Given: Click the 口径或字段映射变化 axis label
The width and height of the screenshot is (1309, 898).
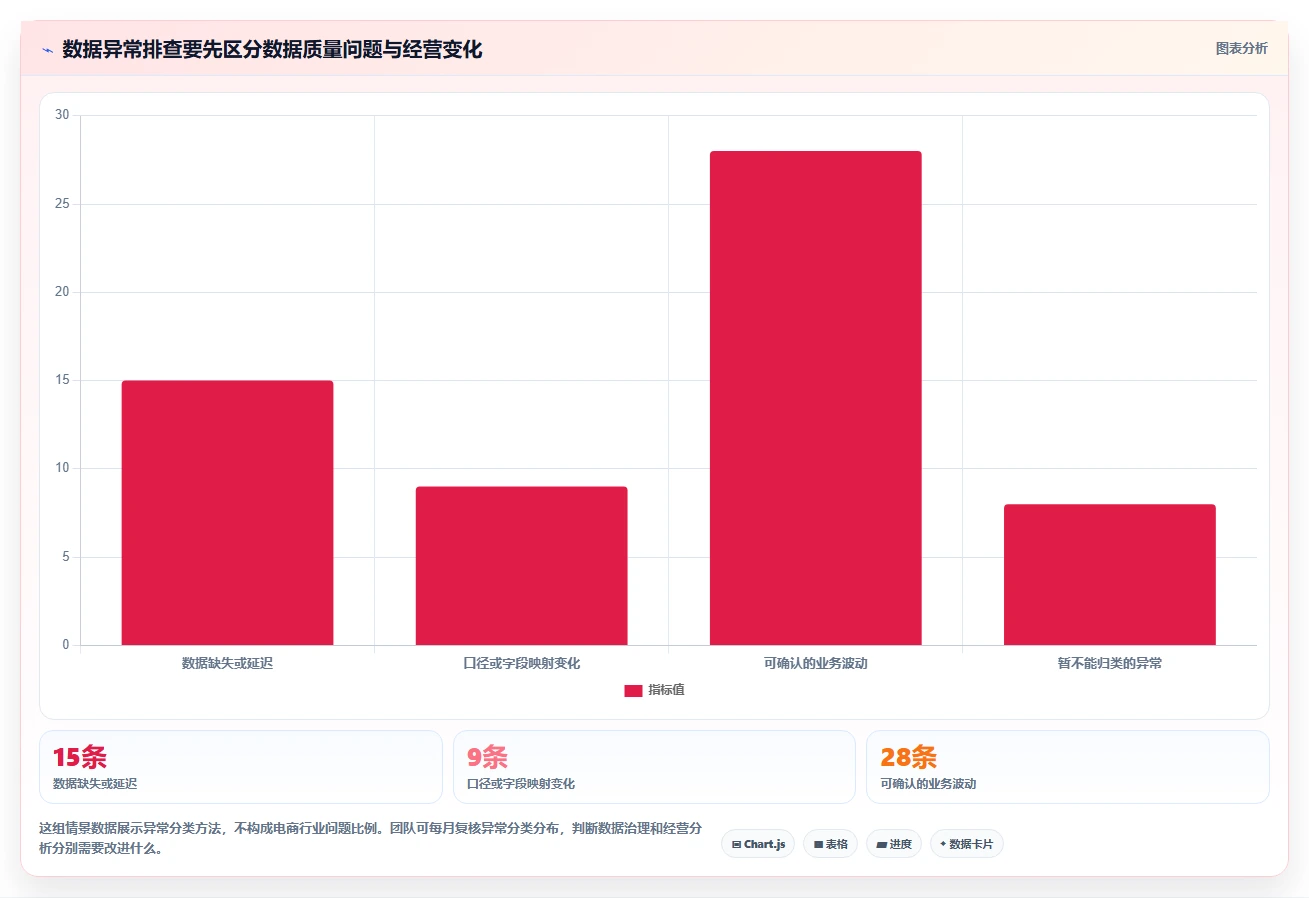Looking at the screenshot, I should click(521, 663).
